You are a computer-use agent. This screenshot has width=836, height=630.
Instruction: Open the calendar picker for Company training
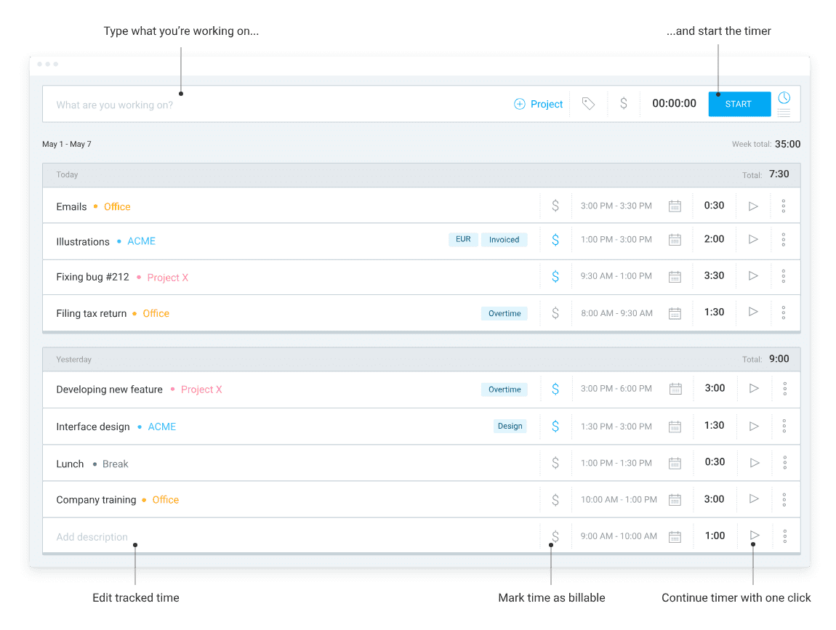click(675, 499)
